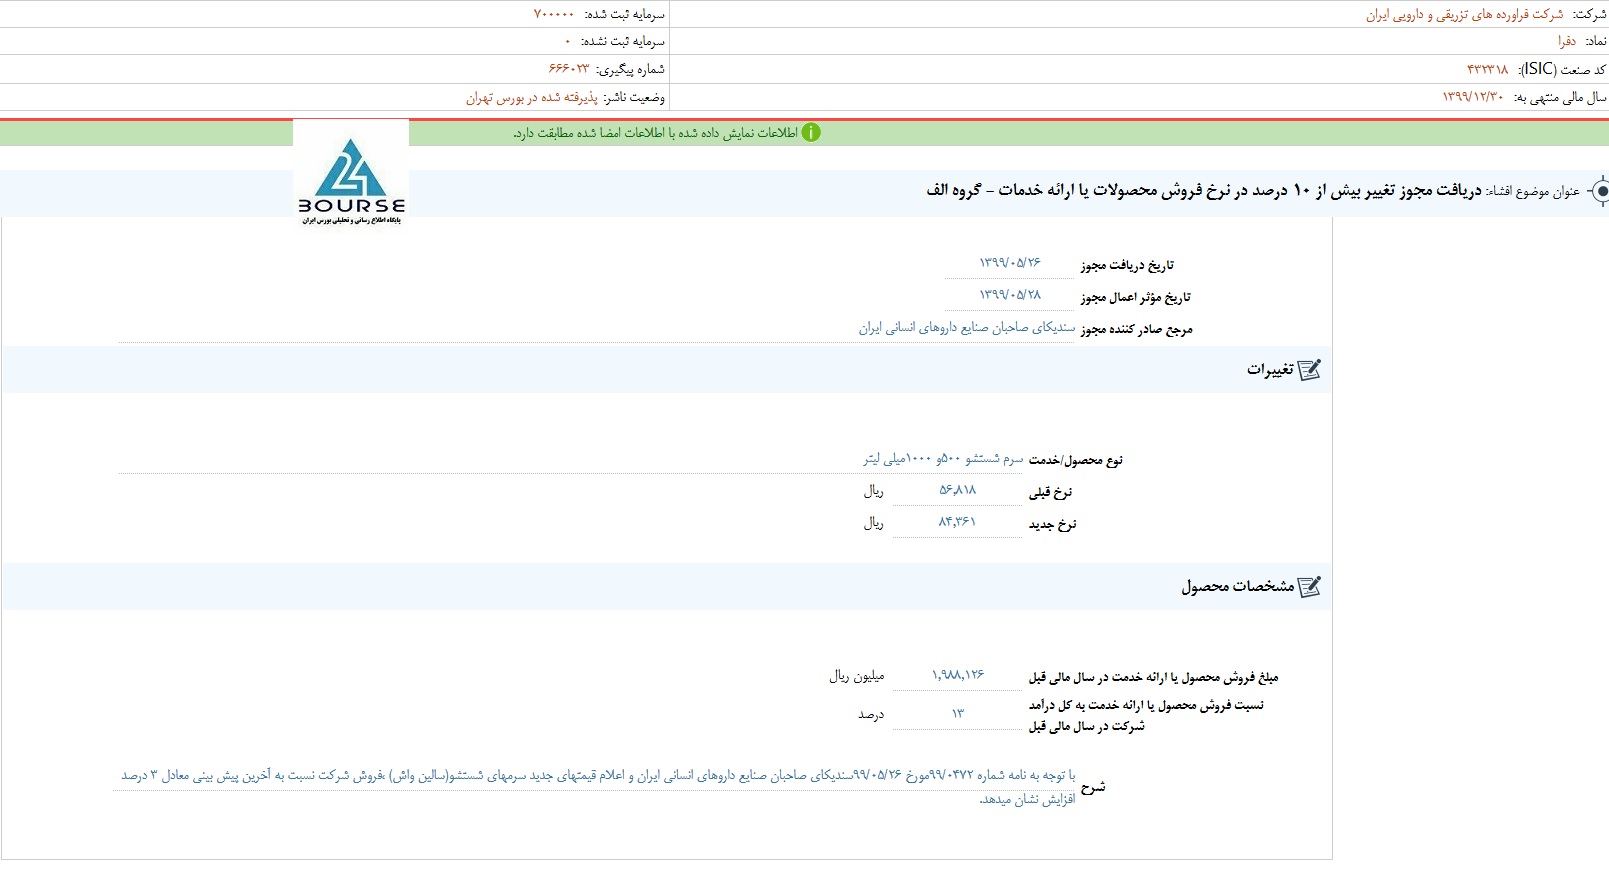Click the مشخصات محصول section heading
1609x885 pixels.
pyautogui.click(x=1238, y=587)
